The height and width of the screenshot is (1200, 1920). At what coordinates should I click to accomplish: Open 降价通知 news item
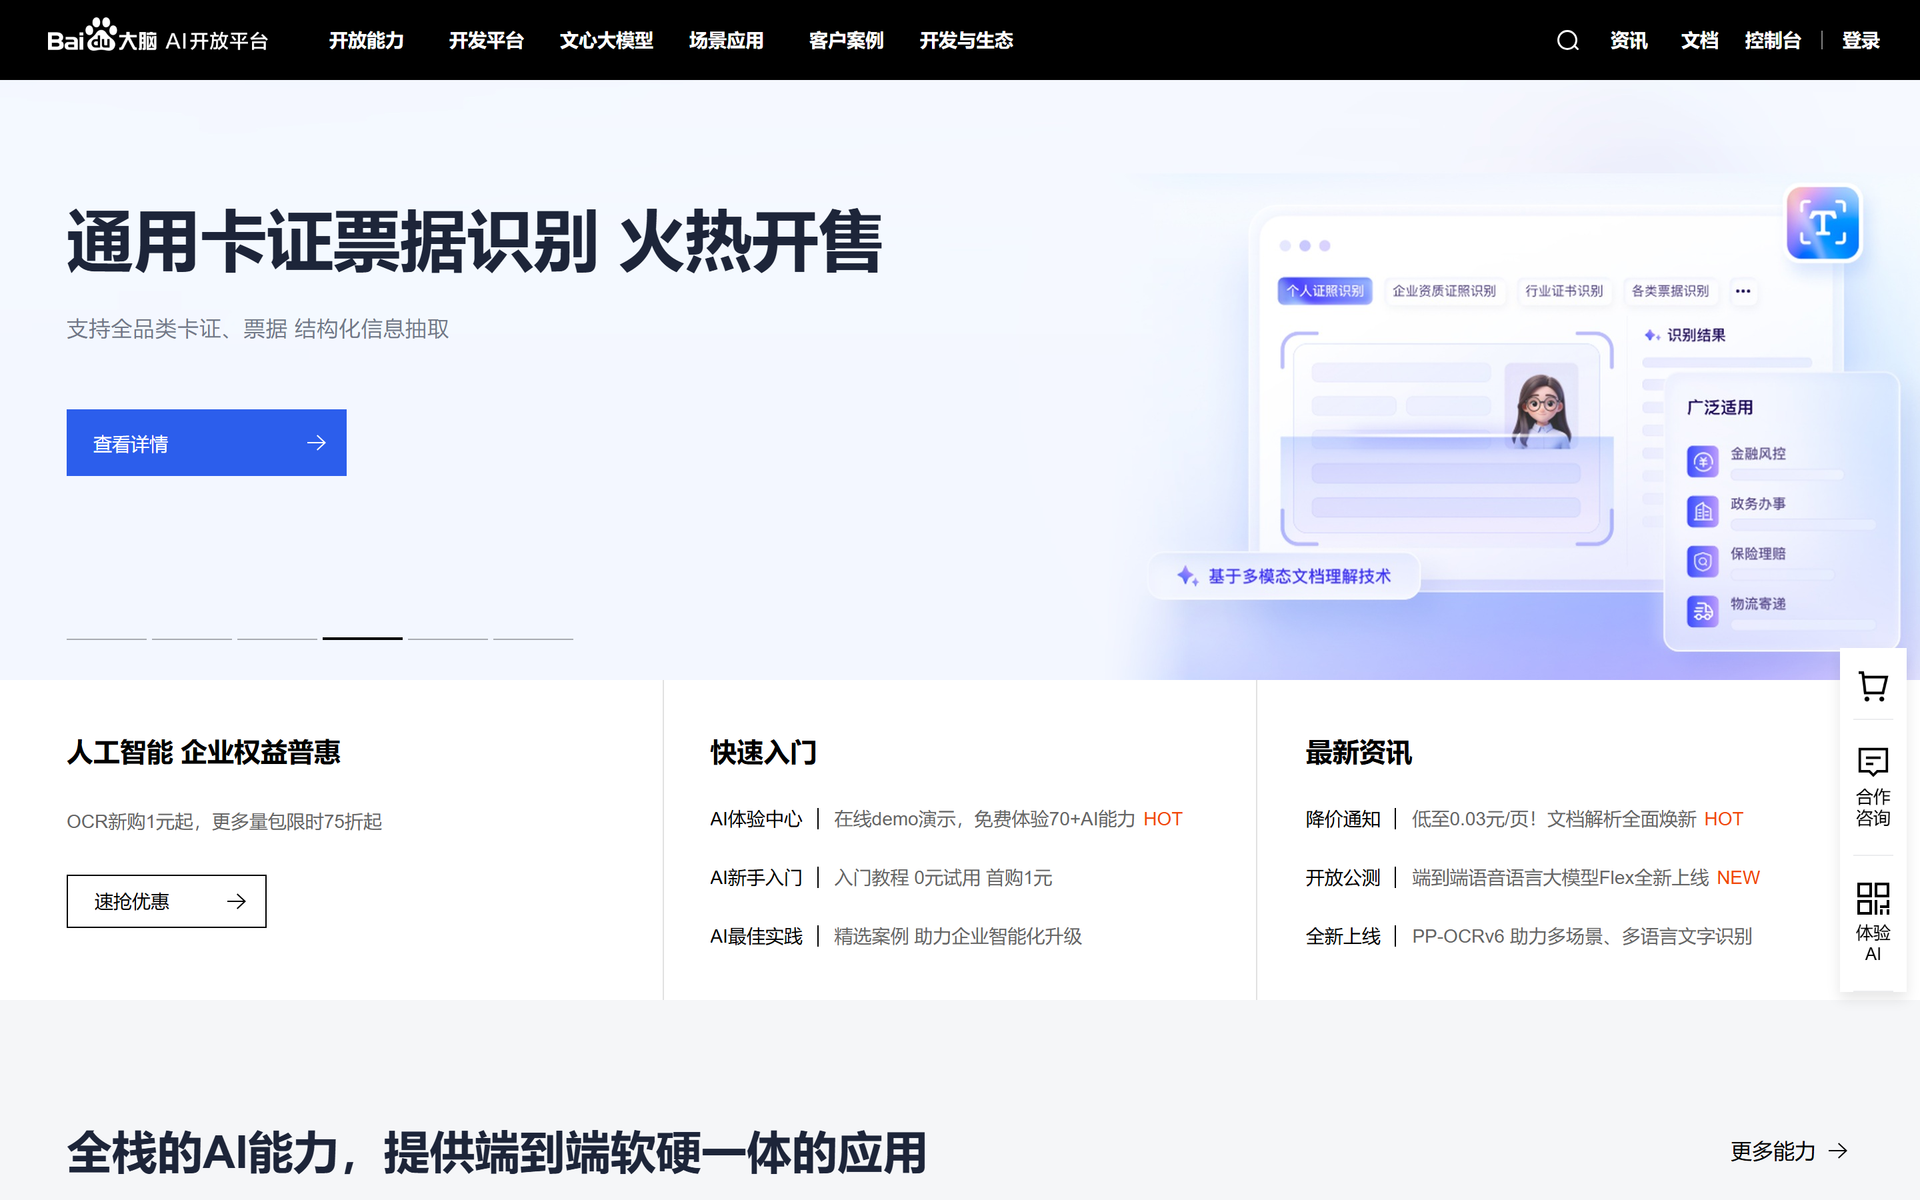[x=1524, y=819]
